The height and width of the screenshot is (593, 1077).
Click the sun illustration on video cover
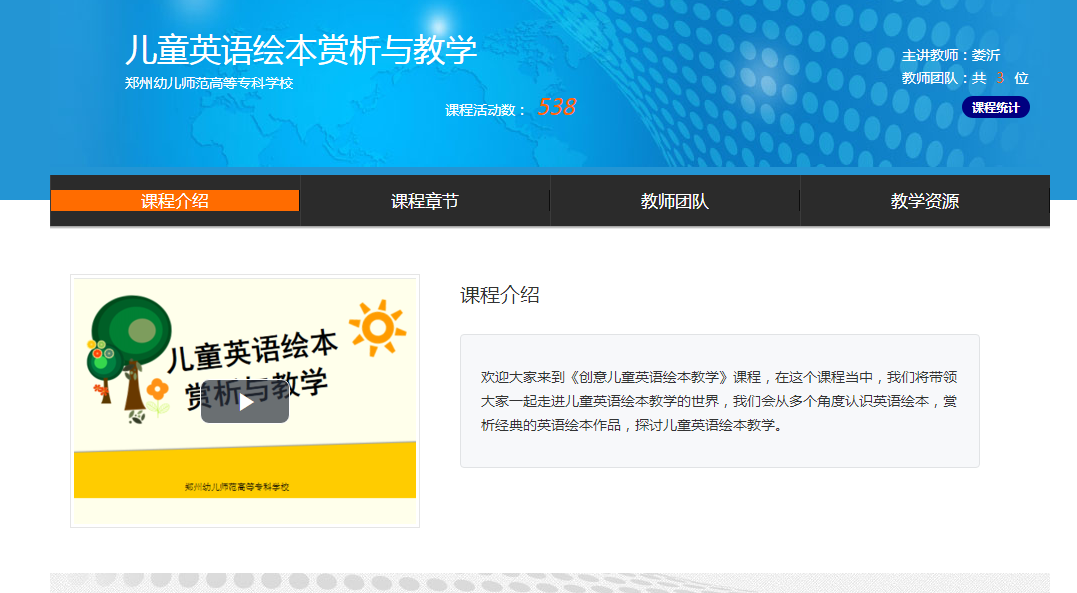377,328
